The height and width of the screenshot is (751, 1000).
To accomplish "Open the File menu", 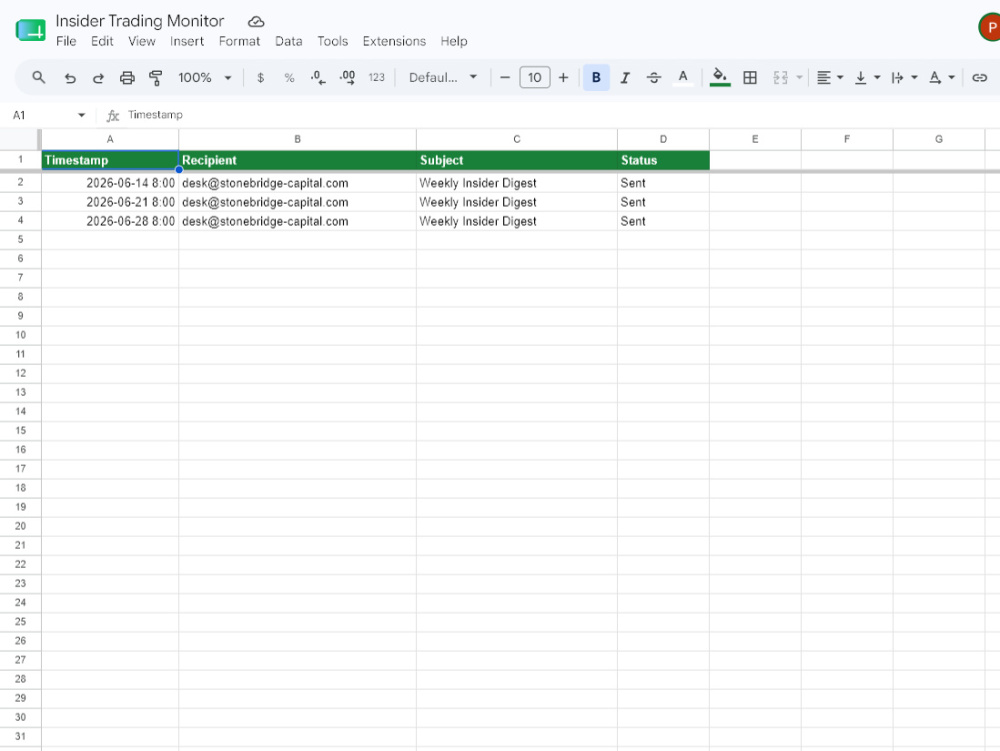I will coord(66,41).
